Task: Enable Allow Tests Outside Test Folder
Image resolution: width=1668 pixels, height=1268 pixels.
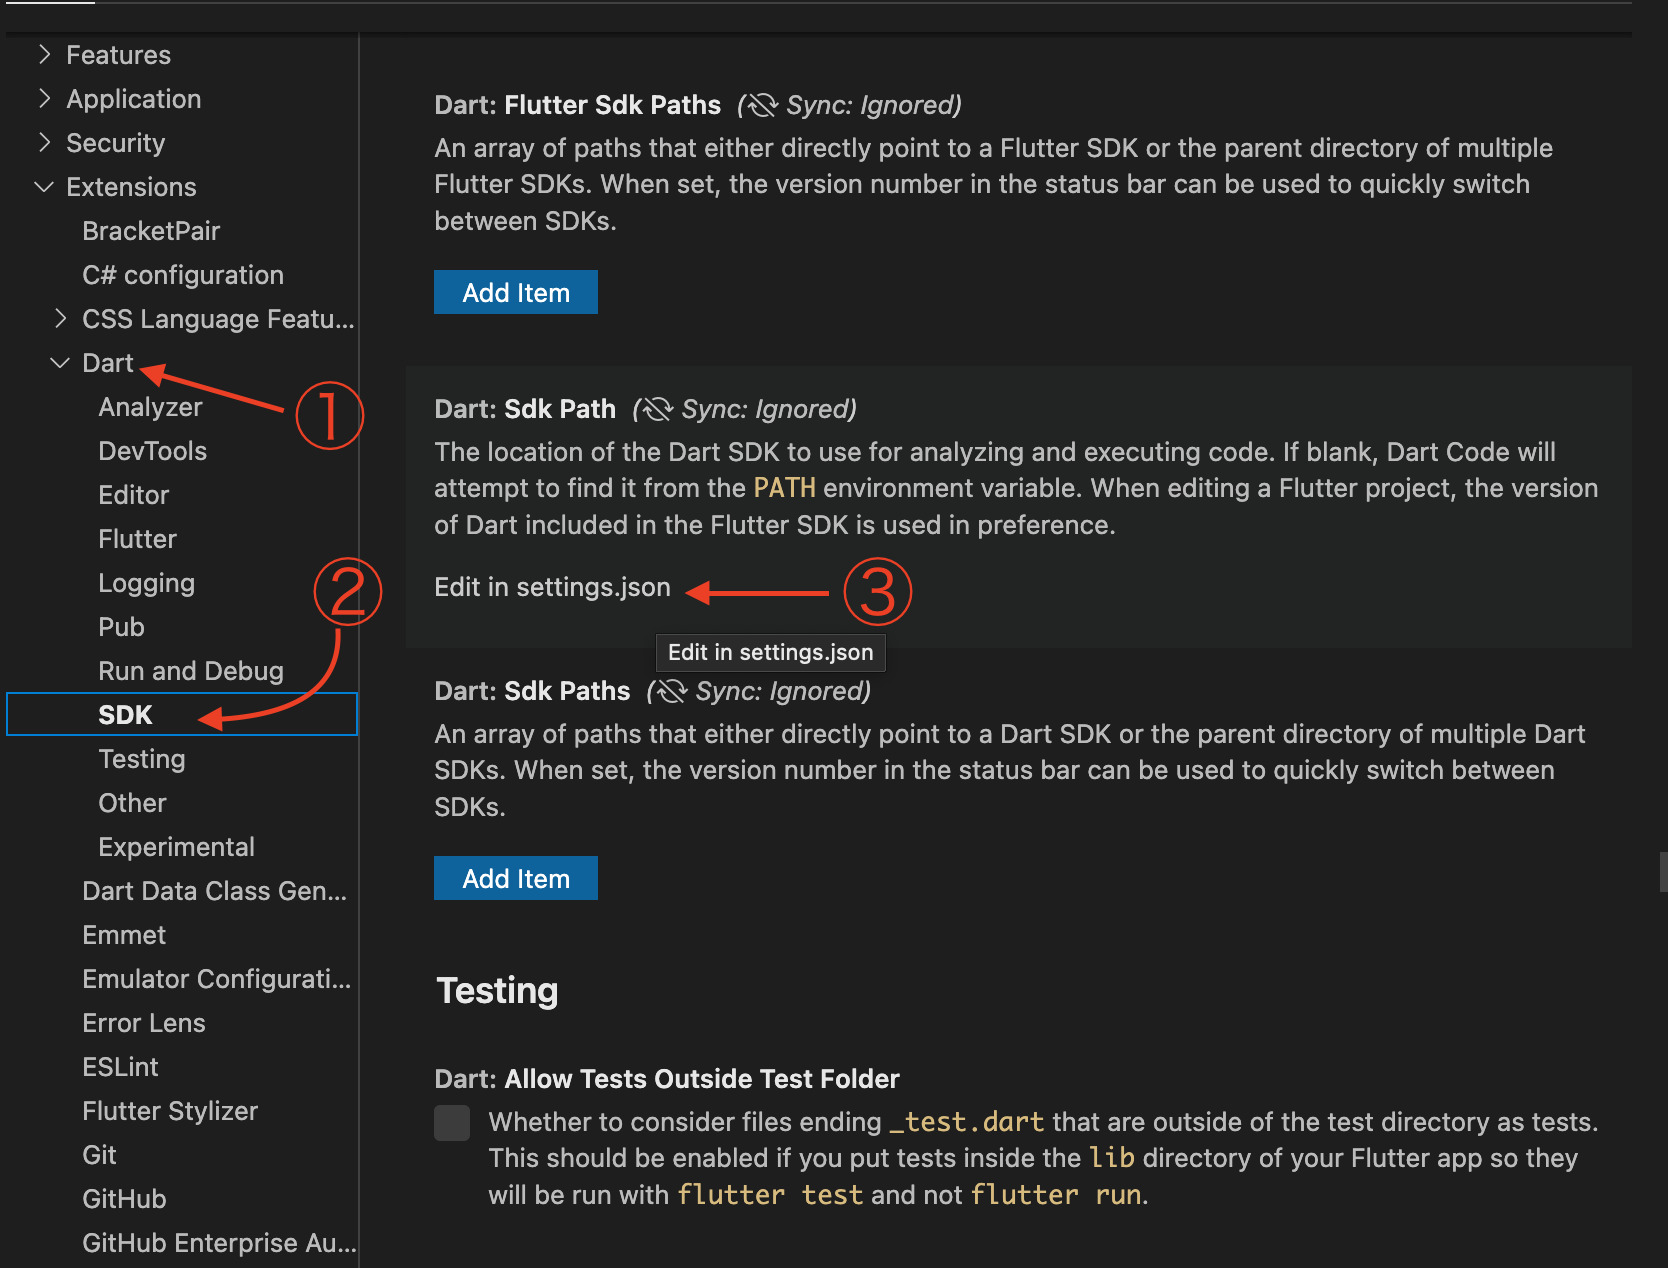Action: 451,1122
